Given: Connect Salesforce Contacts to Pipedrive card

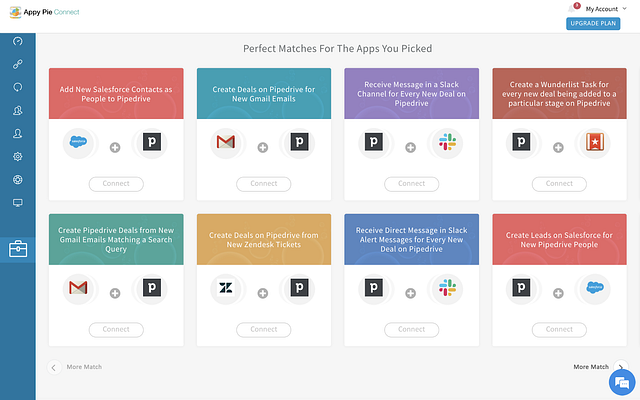Looking at the screenshot, I should [116, 184].
